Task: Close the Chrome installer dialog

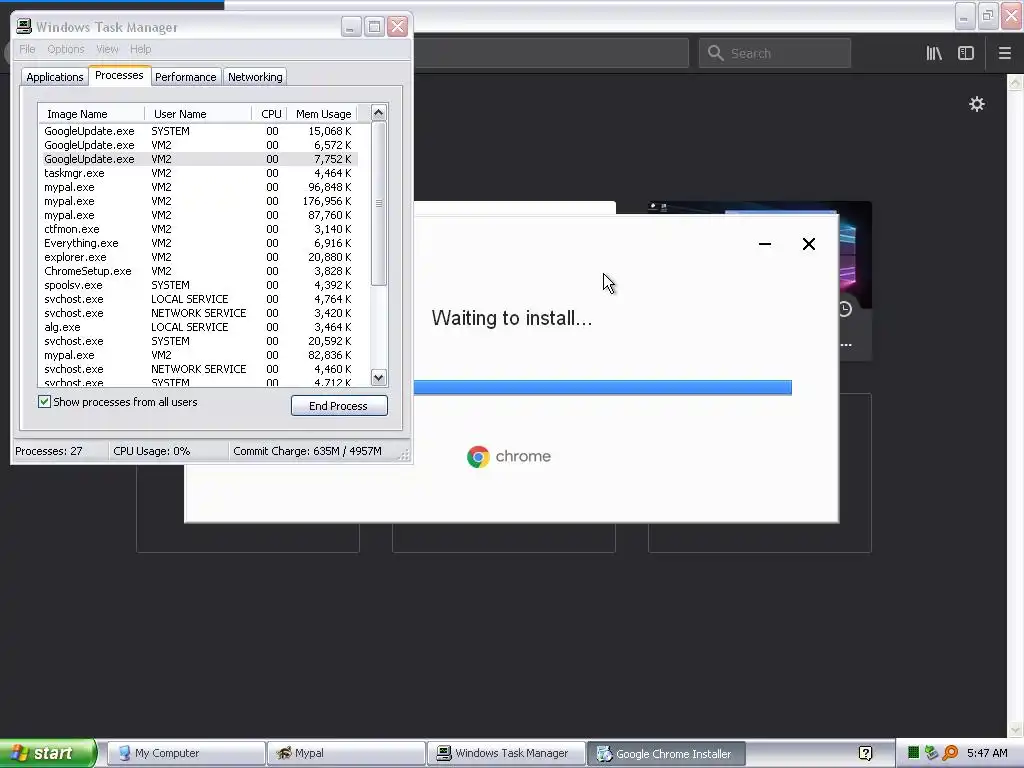Action: coord(808,244)
